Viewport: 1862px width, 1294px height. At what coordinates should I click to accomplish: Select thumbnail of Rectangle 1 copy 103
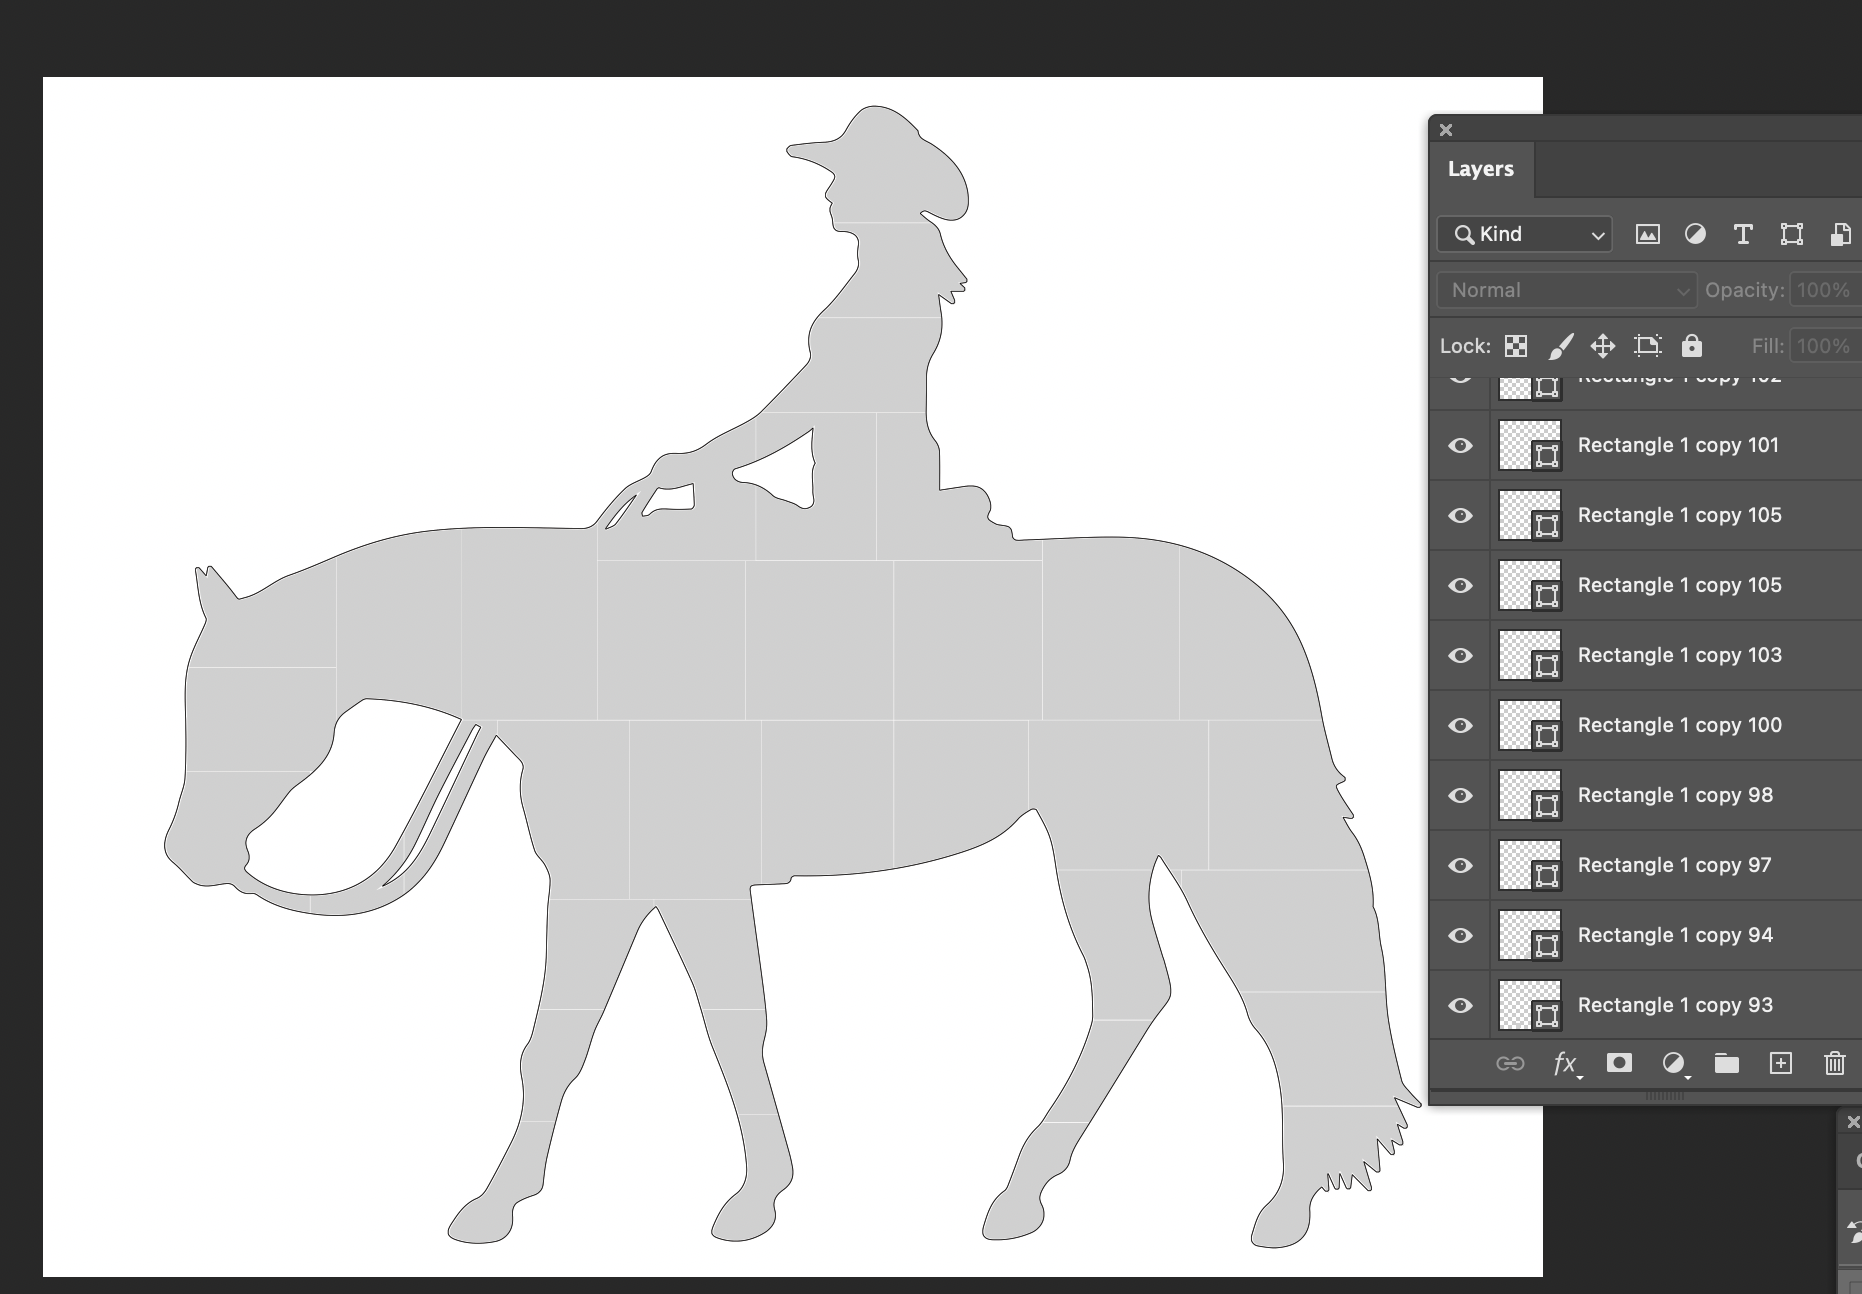1529,655
